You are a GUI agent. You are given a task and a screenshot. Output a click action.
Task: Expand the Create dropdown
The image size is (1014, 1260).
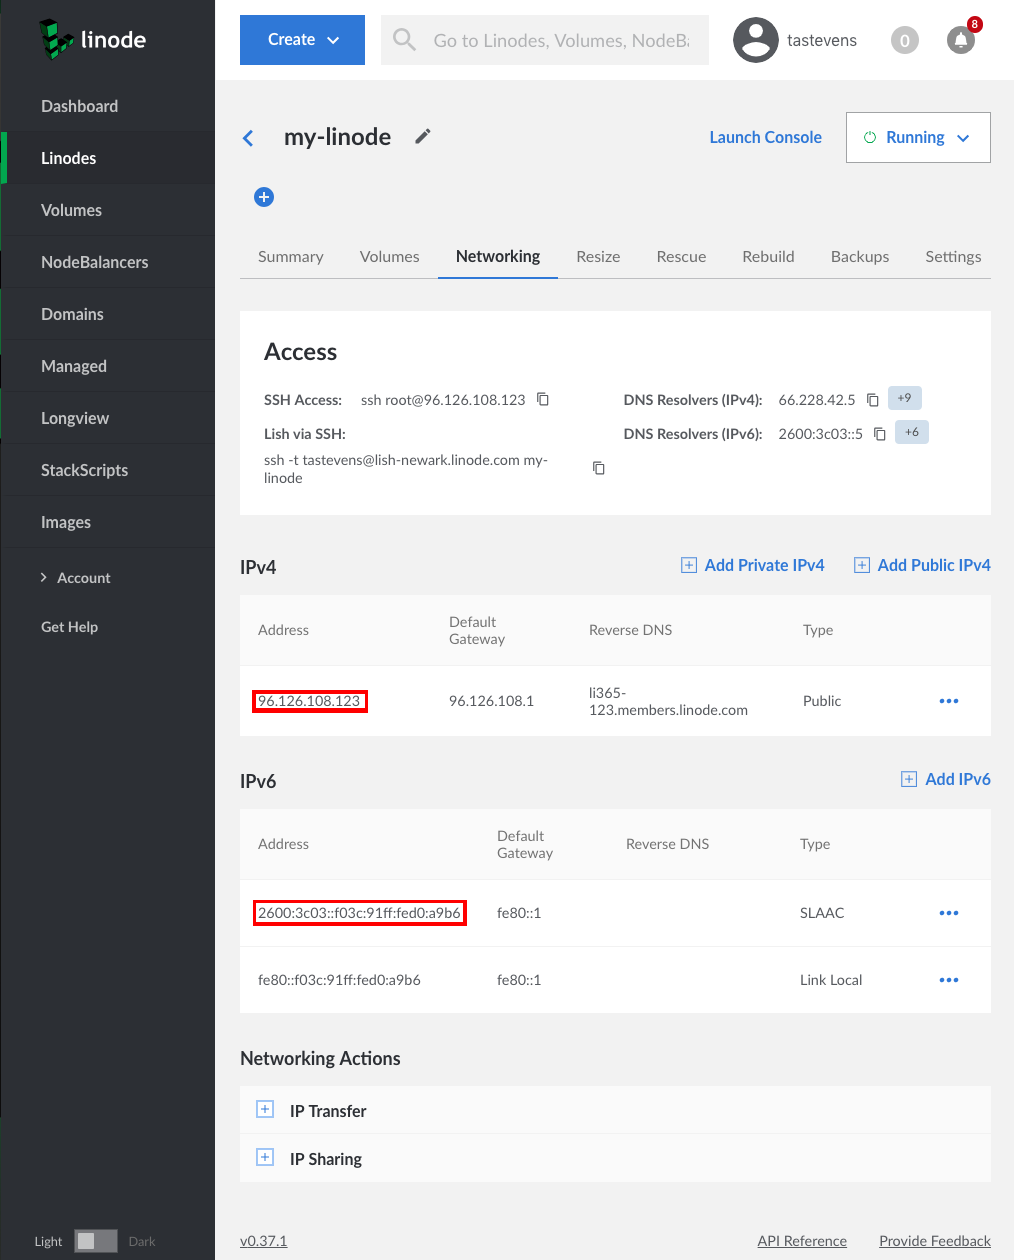(302, 40)
